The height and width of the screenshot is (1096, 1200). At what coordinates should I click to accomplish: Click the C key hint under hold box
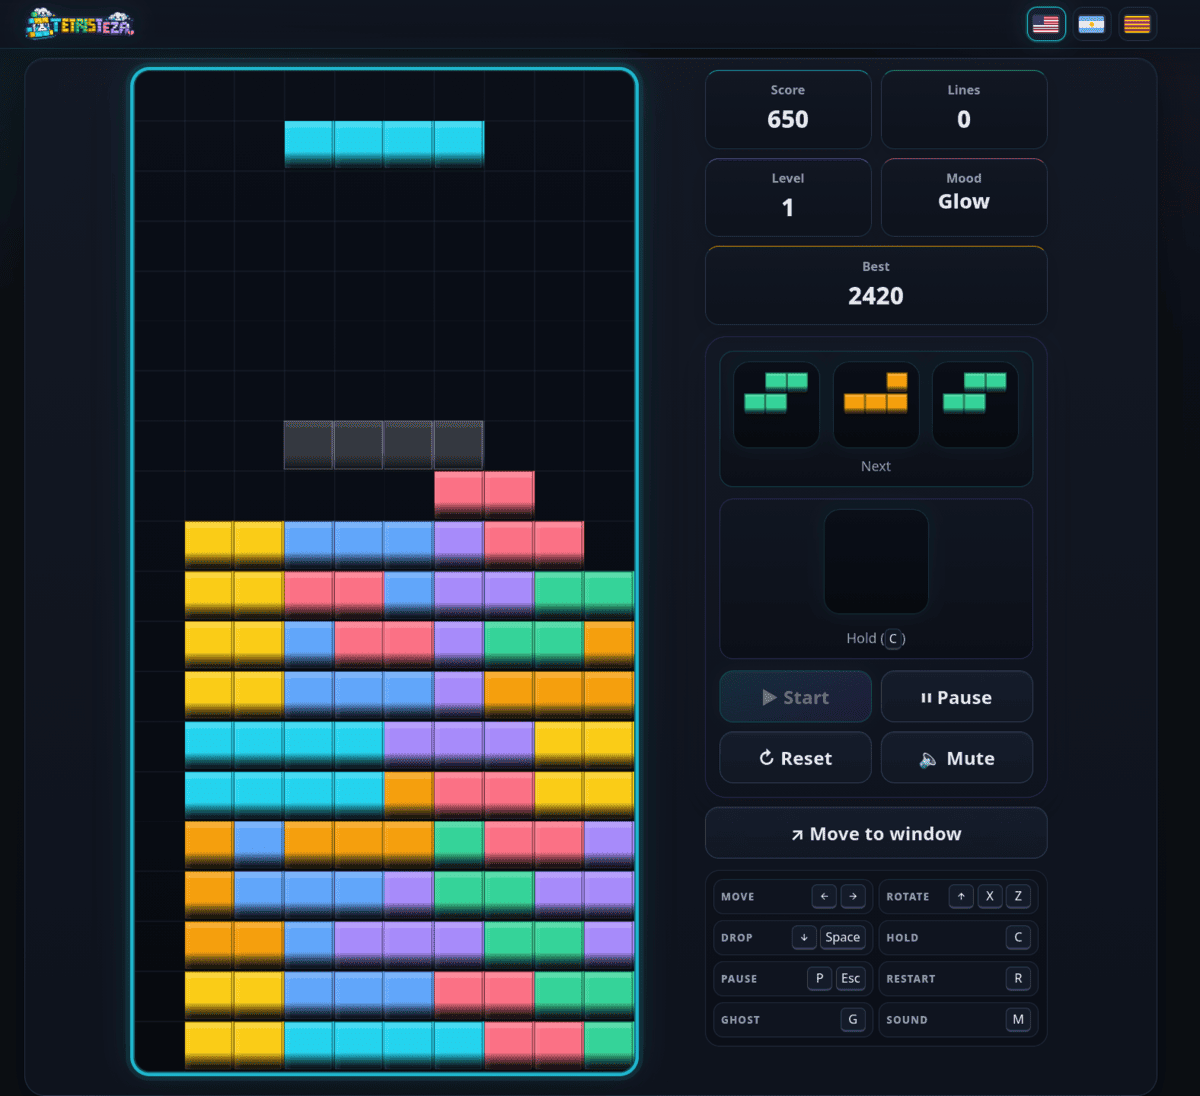coord(893,638)
